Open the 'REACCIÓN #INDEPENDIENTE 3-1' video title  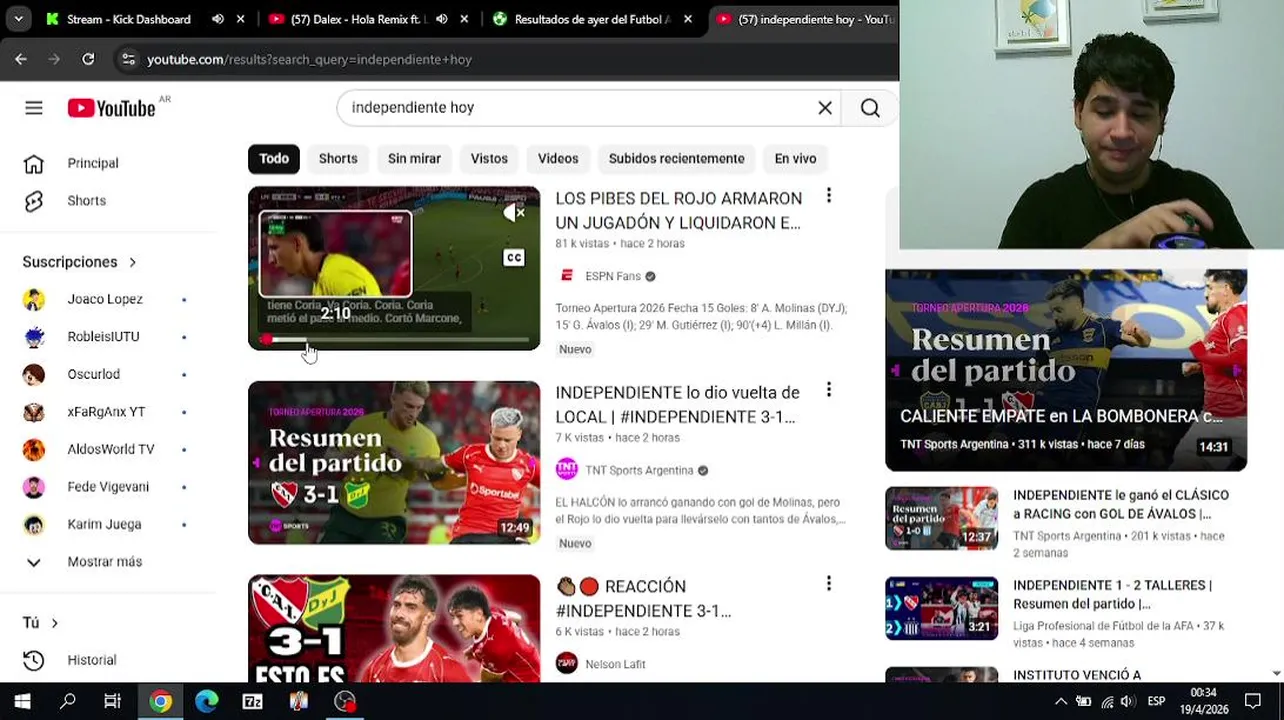(x=643, y=598)
